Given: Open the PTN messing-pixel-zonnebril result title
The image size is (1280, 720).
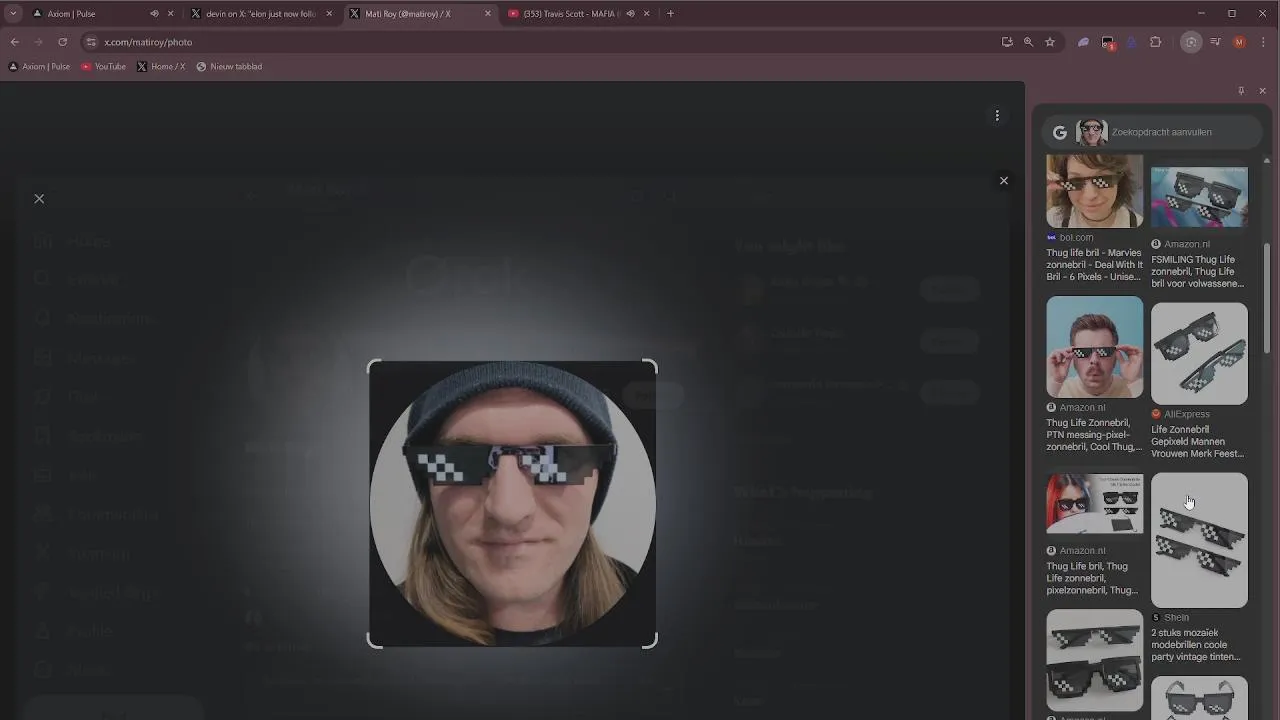Looking at the screenshot, I should pos(1093,435).
